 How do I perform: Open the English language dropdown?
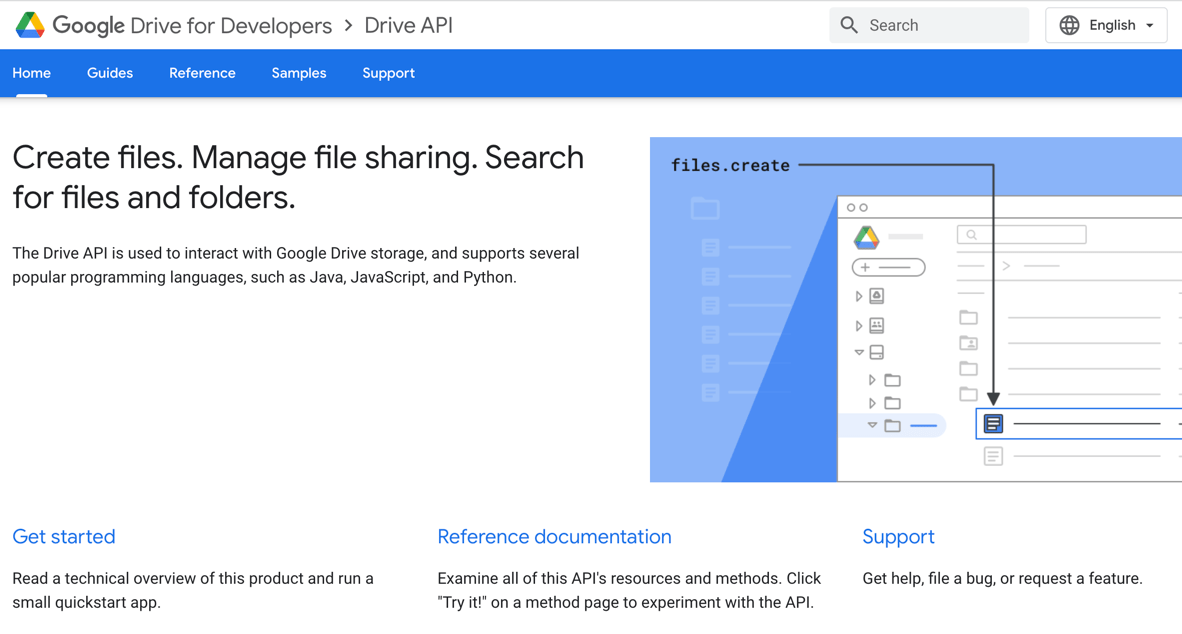(x=1106, y=25)
